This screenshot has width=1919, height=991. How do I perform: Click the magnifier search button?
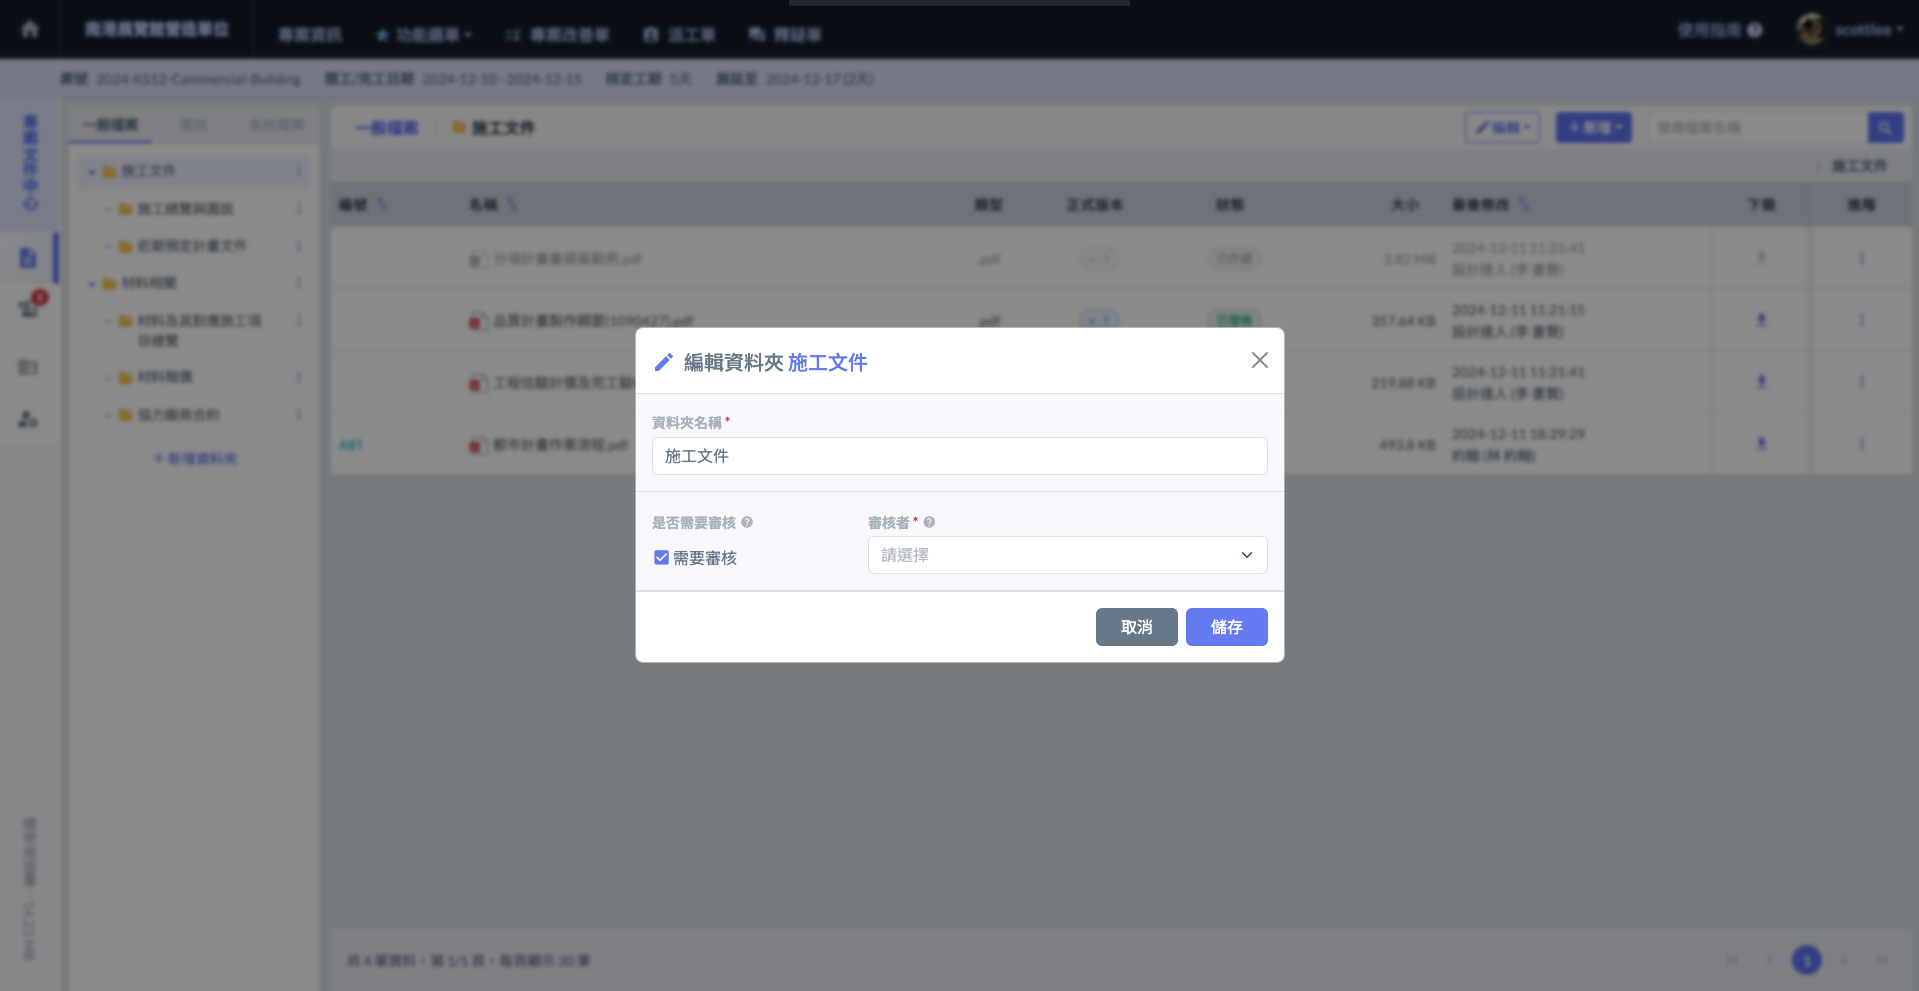tap(1885, 128)
